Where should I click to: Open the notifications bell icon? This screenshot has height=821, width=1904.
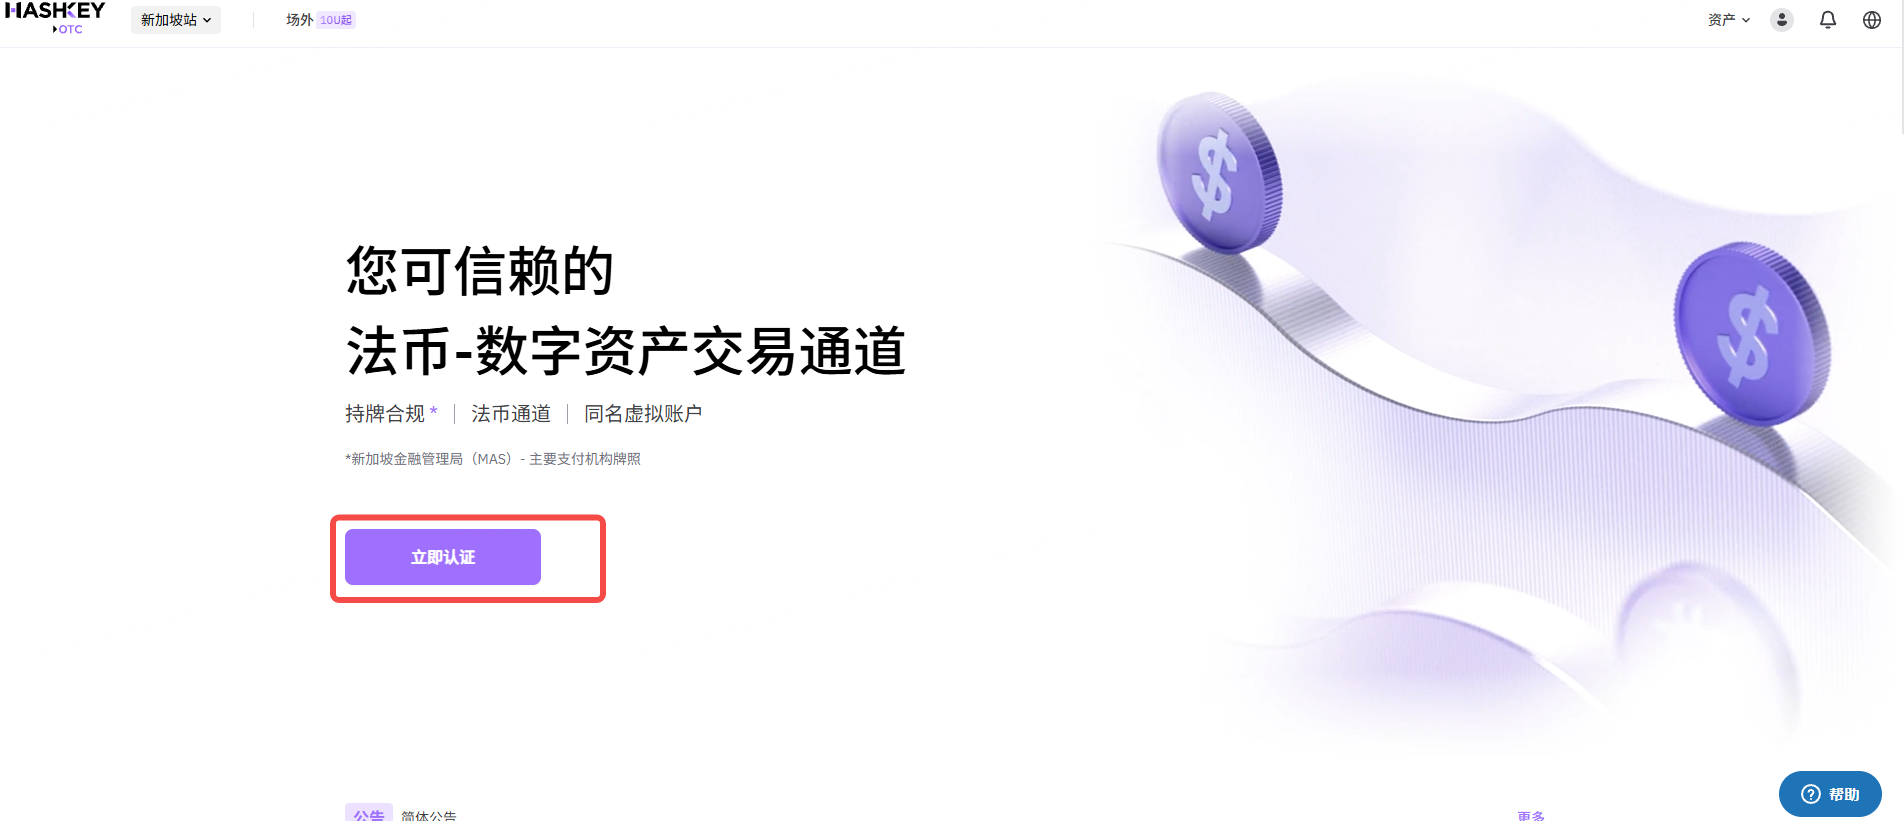coord(1828,20)
